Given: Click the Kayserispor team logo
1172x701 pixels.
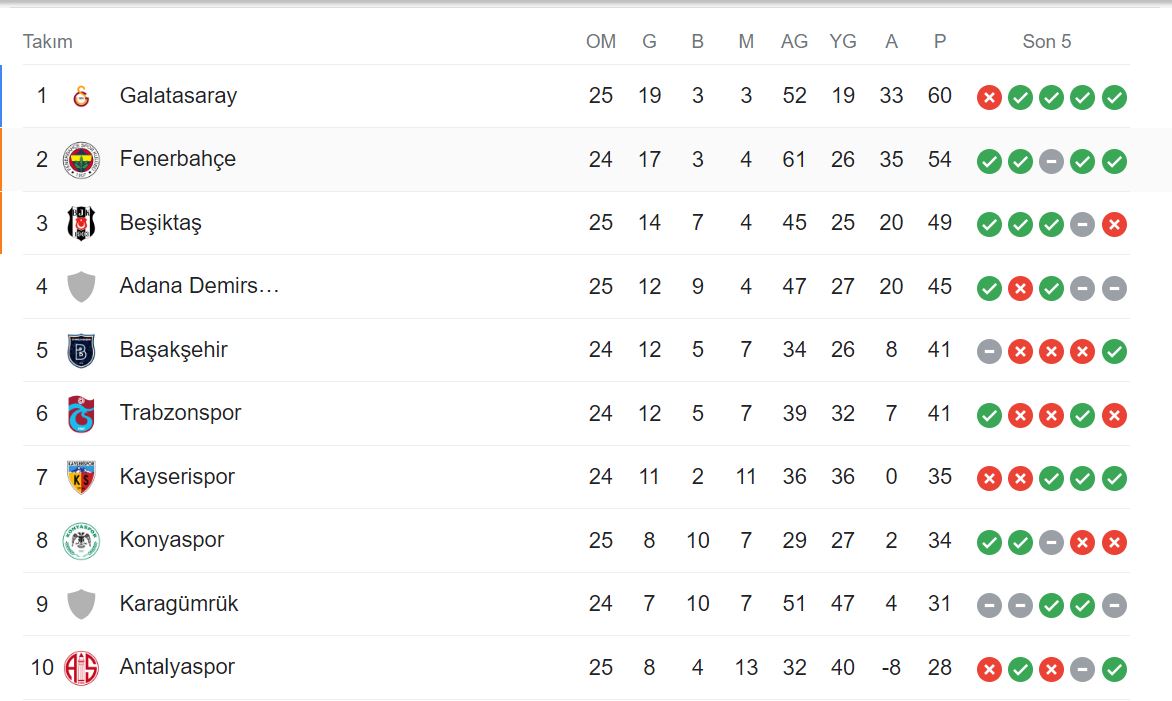Looking at the screenshot, I should 81,477.
